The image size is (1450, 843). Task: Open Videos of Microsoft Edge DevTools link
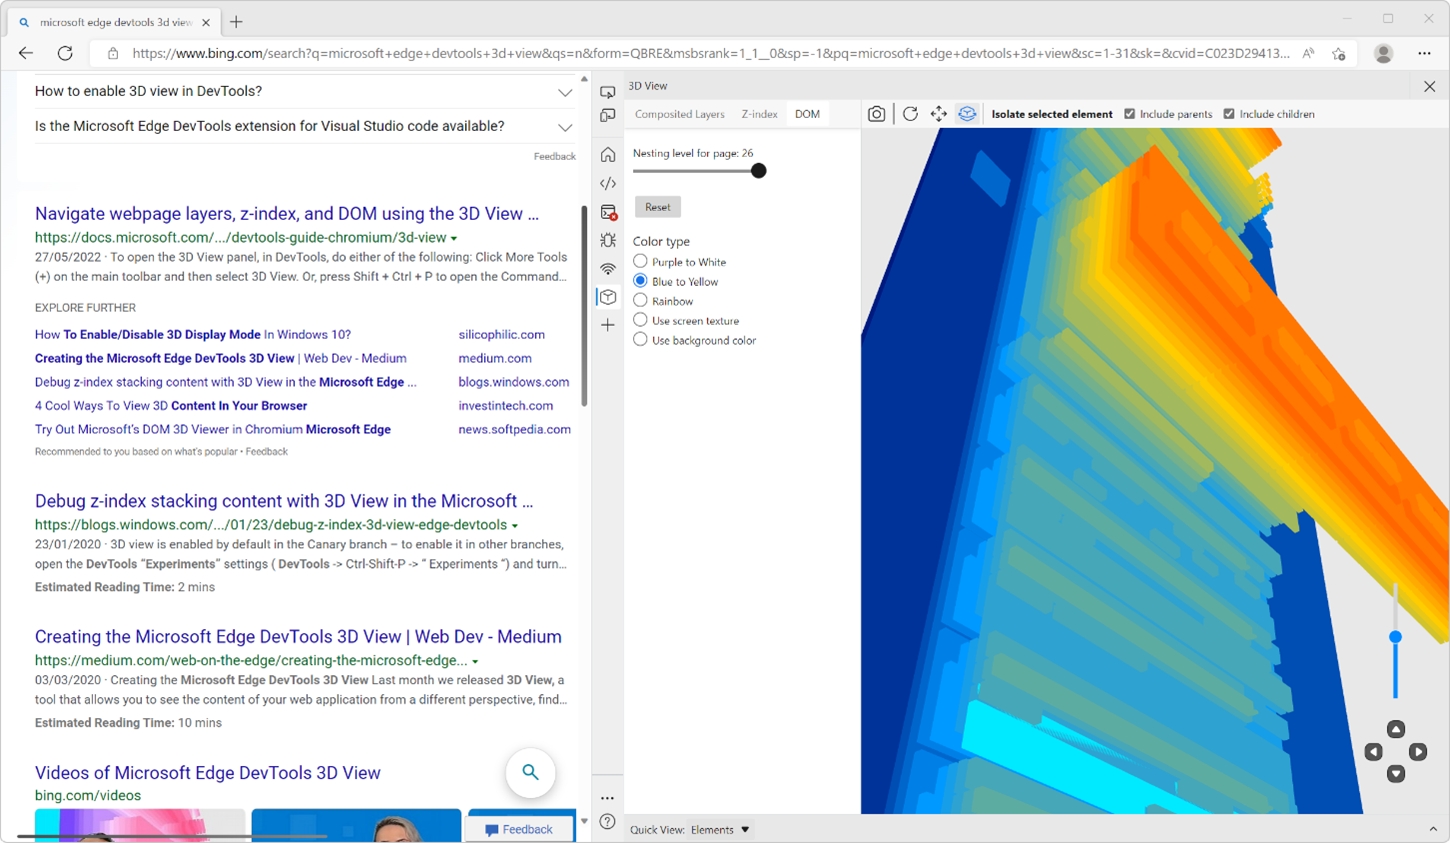coord(208,773)
